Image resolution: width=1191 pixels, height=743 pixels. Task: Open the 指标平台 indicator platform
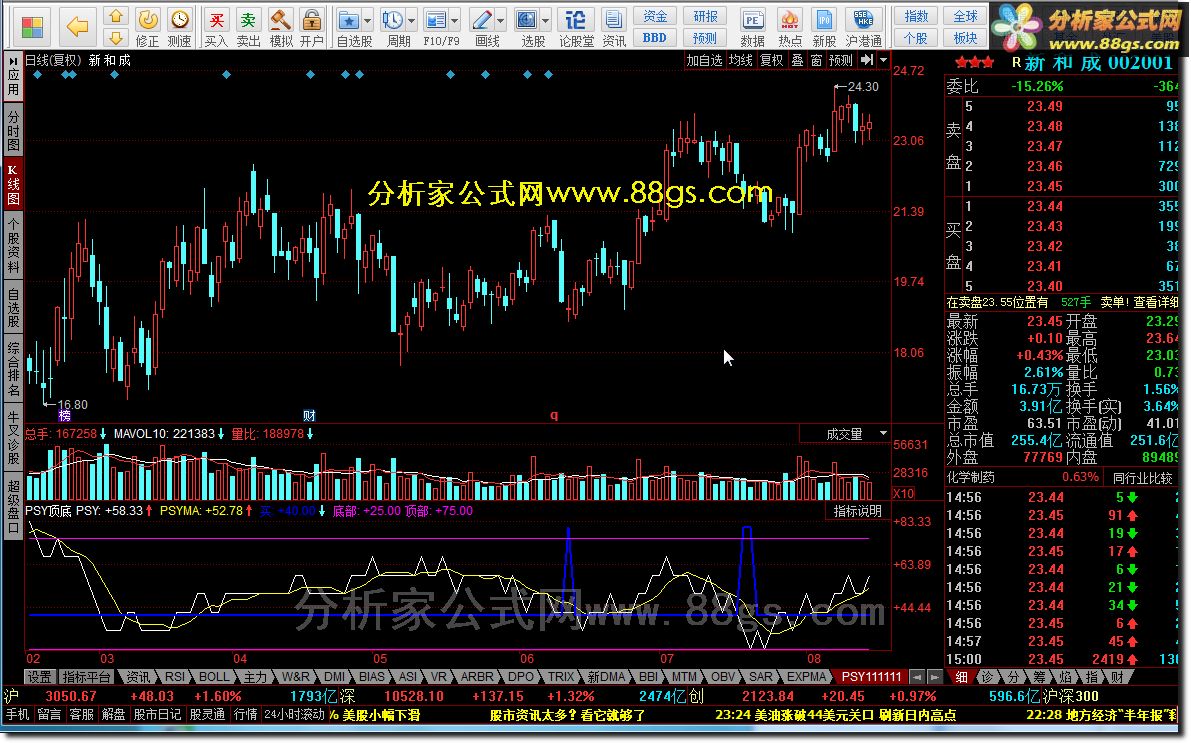click(x=87, y=676)
